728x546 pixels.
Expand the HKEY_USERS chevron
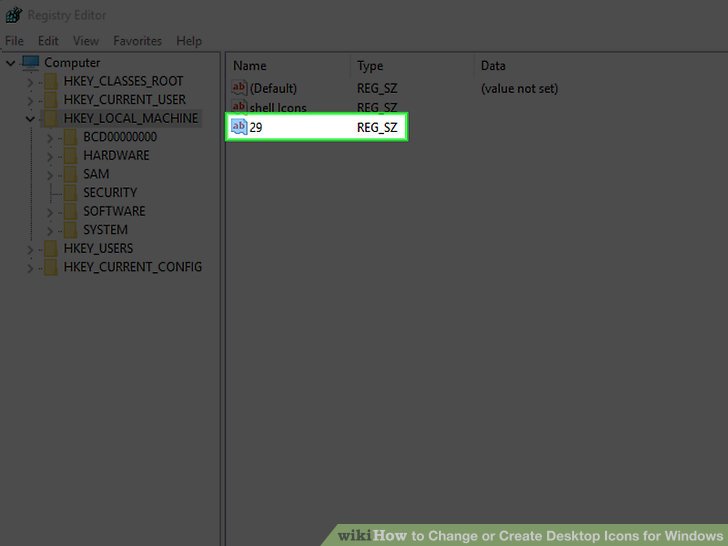coord(30,249)
